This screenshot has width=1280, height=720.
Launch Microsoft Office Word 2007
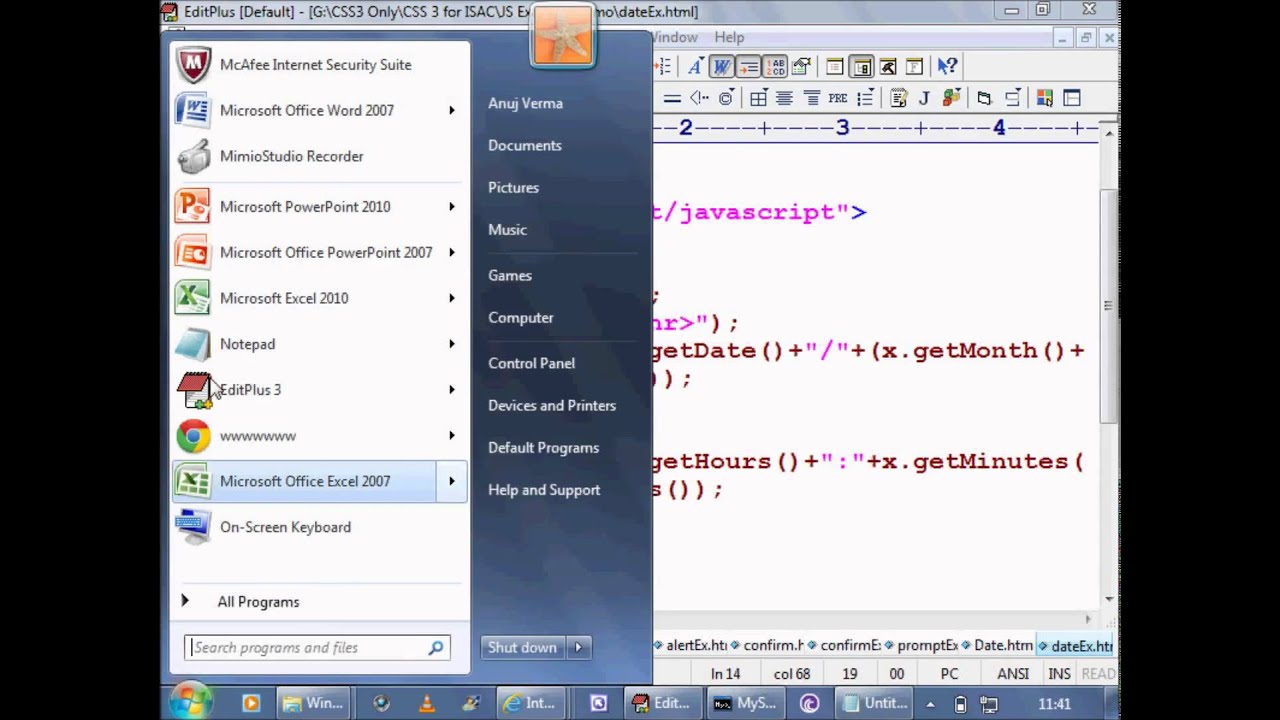306,111
